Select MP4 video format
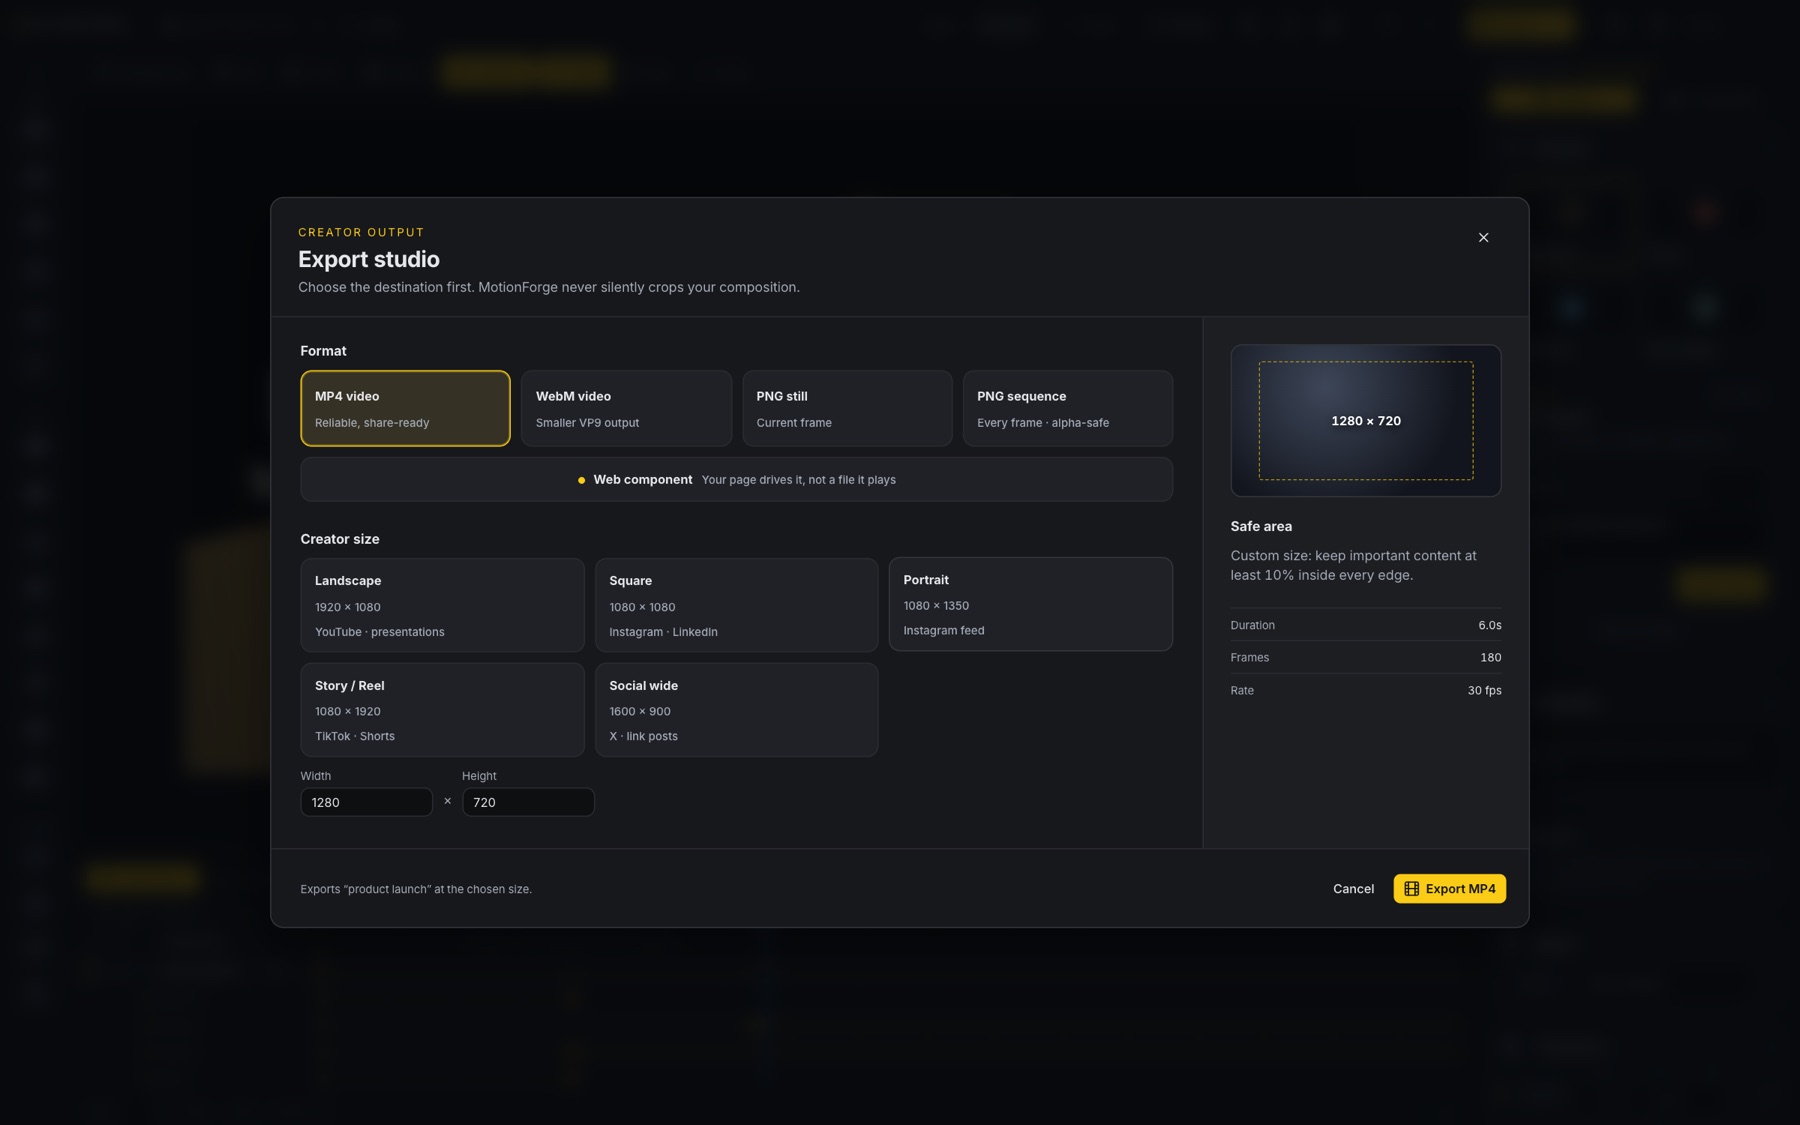 pyautogui.click(x=405, y=408)
